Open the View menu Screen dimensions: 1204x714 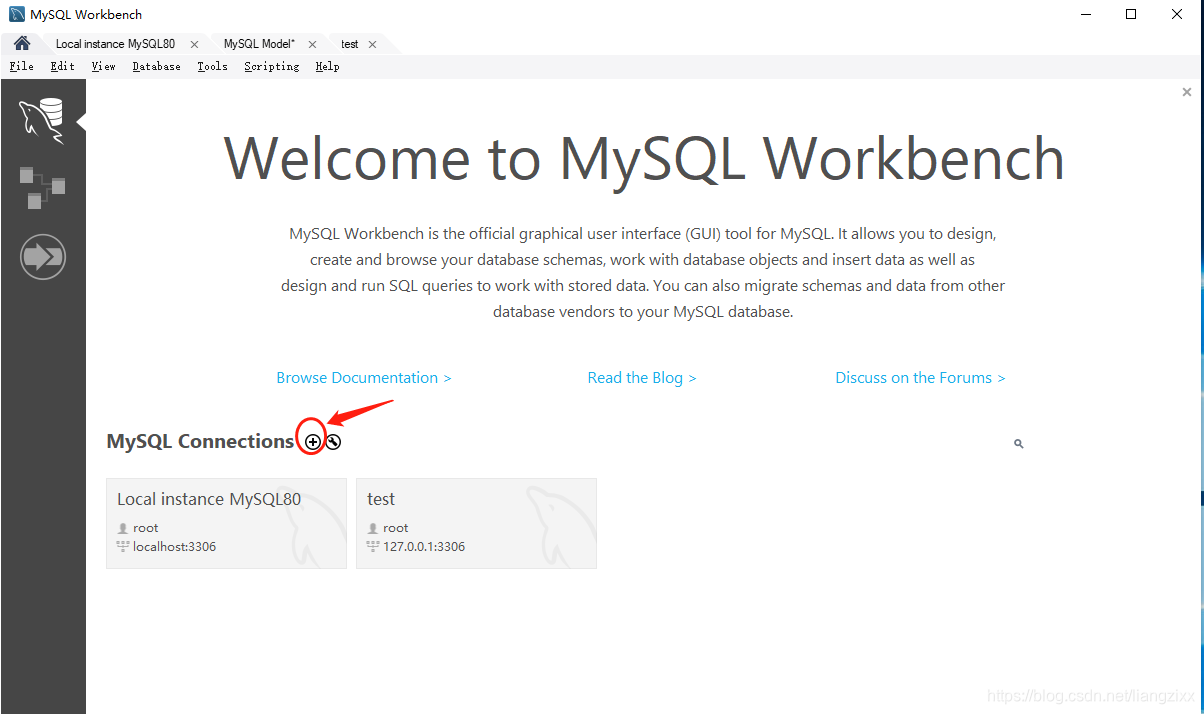[104, 66]
